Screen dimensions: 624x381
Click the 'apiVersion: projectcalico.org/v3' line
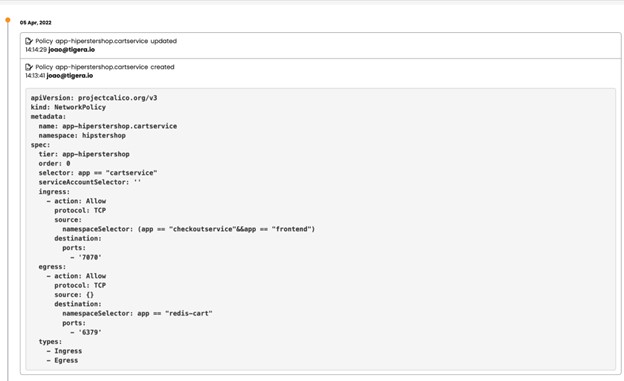(94, 98)
